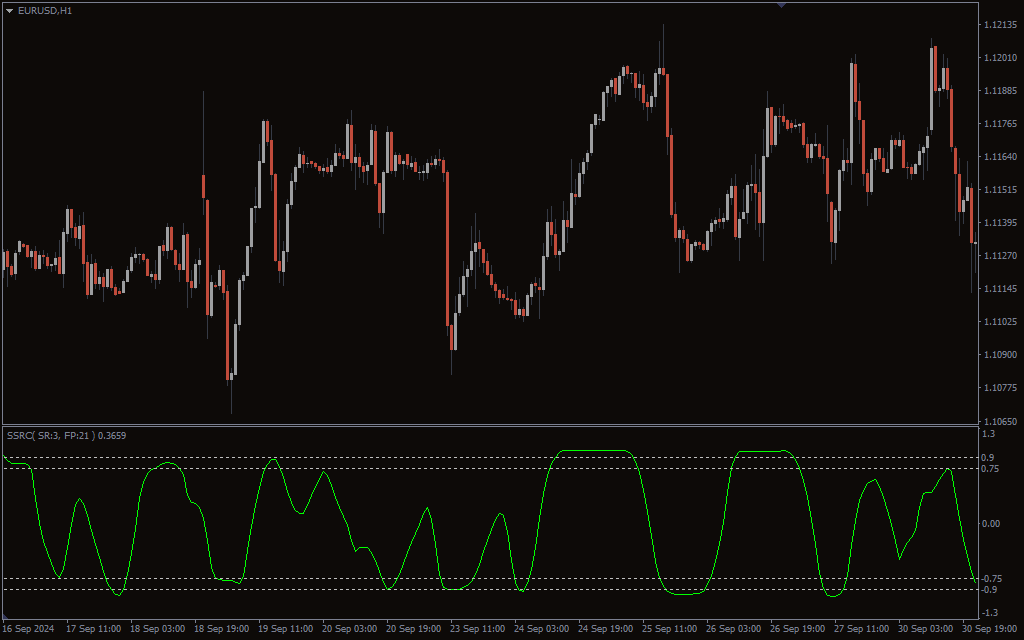Click the 24 Sep 19:00 time label

tap(606, 629)
